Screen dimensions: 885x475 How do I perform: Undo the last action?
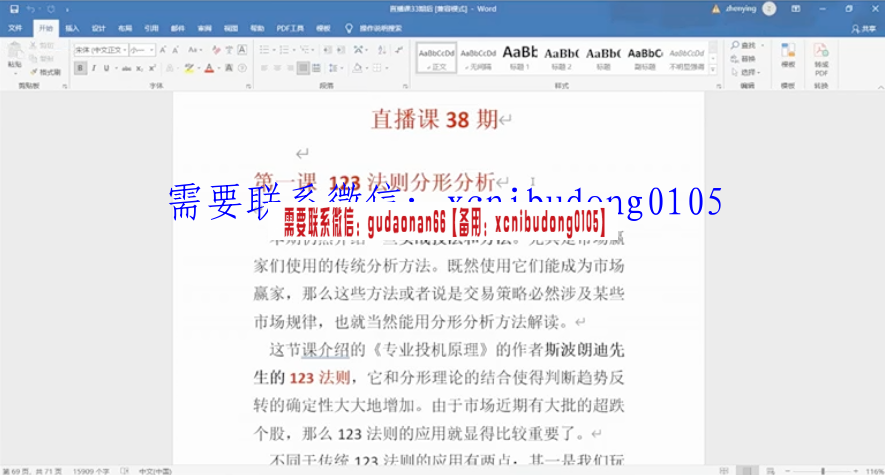[x=31, y=9]
